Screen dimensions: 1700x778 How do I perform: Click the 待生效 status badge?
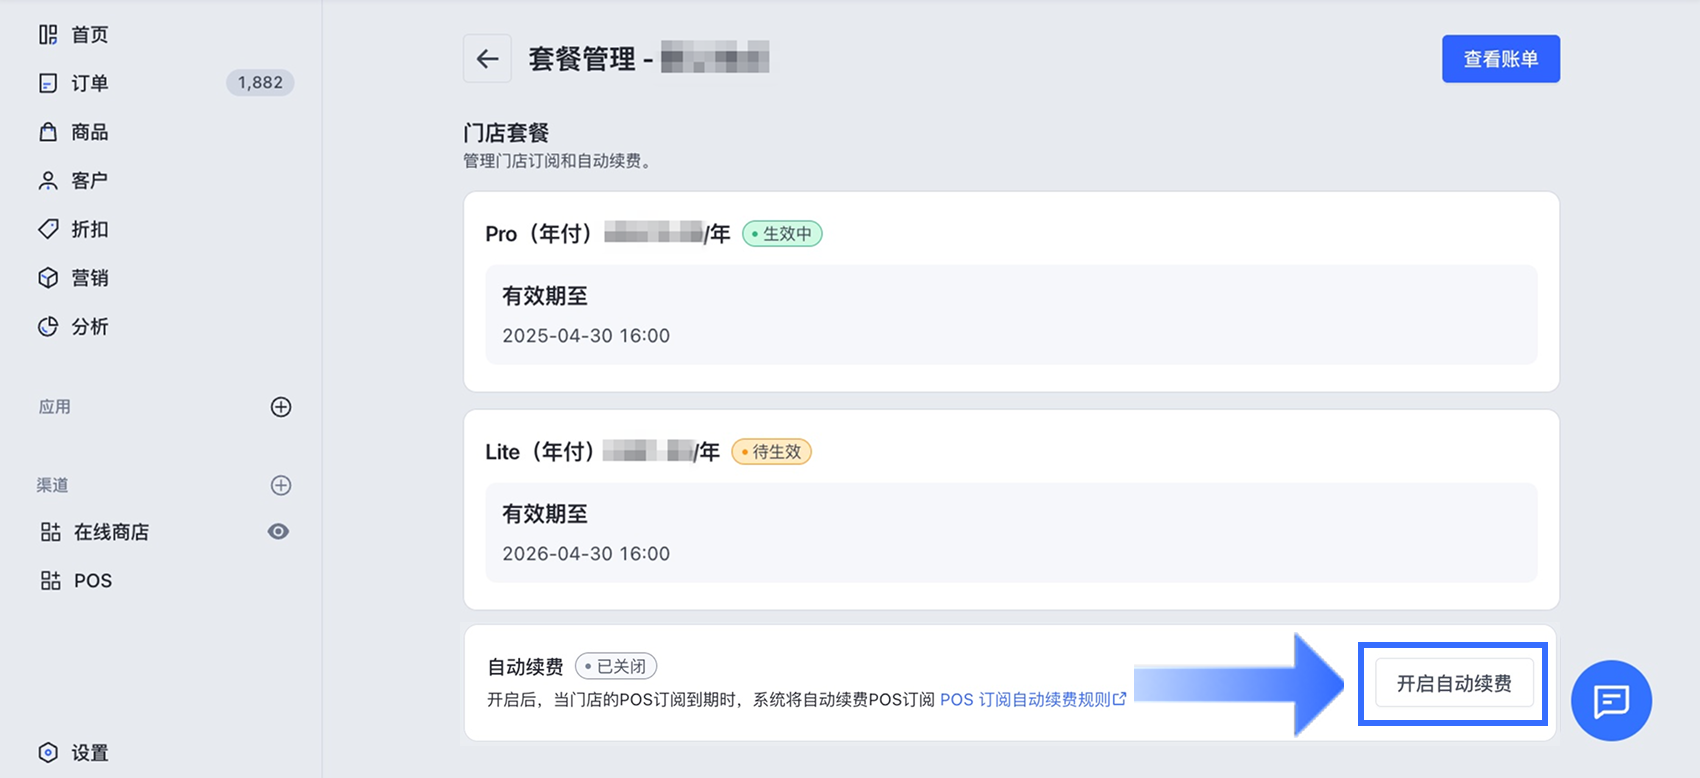[772, 452]
